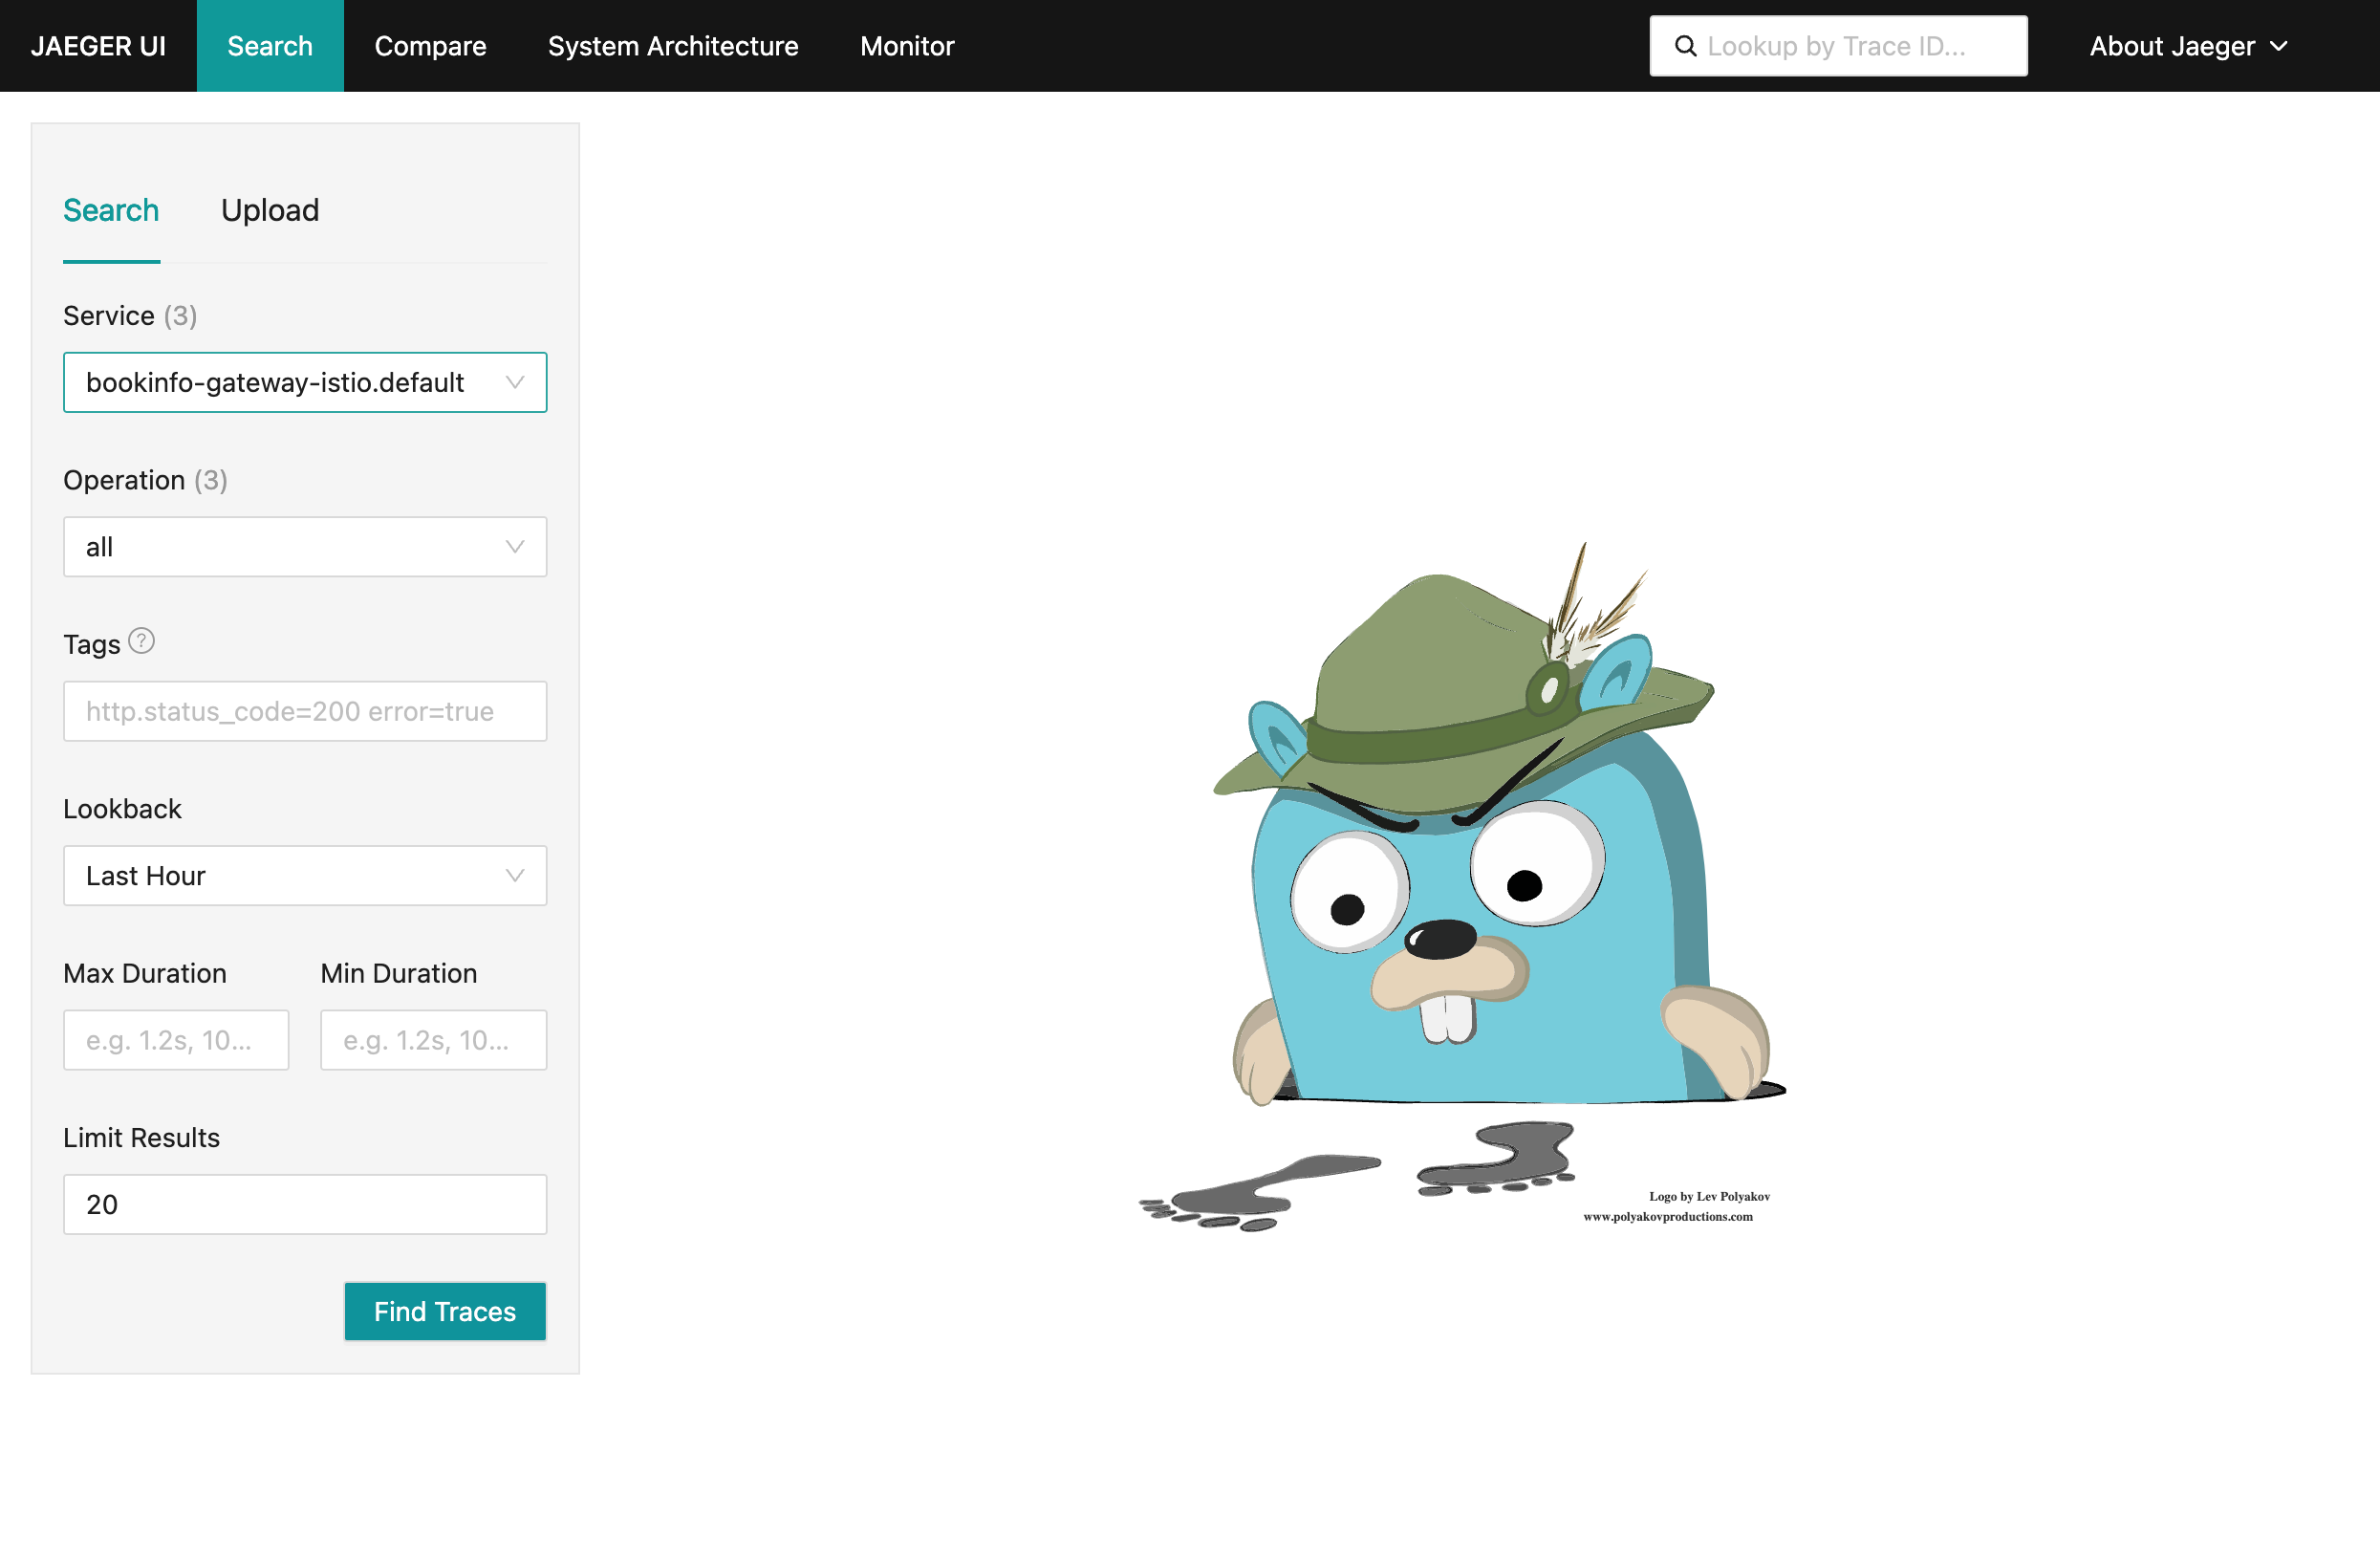Image resolution: width=2380 pixels, height=1562 pixels.
Task: Click the Max Duration input field
Action: coord(176,1040)
